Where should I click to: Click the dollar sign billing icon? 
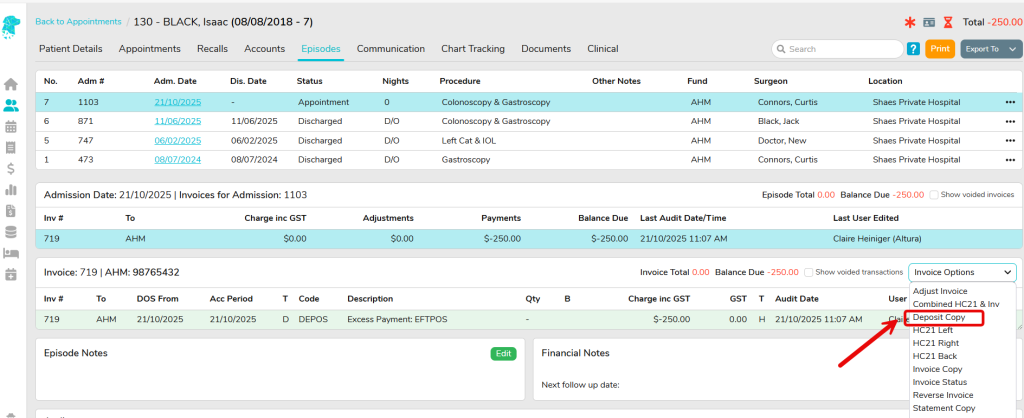pos(11,168)
